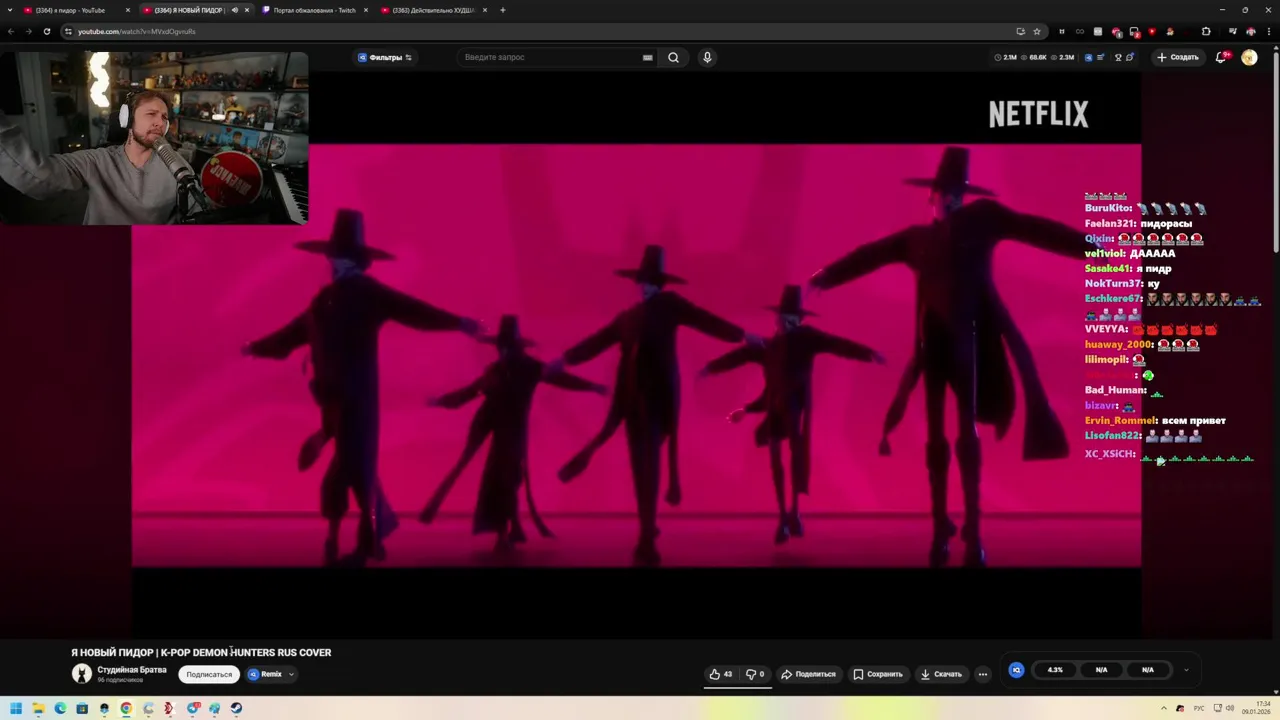This screenshot has width=1280, height=720.
Task: Click the blue extension badge beside 4.3% stat
Action: (x=1016, y=670)
